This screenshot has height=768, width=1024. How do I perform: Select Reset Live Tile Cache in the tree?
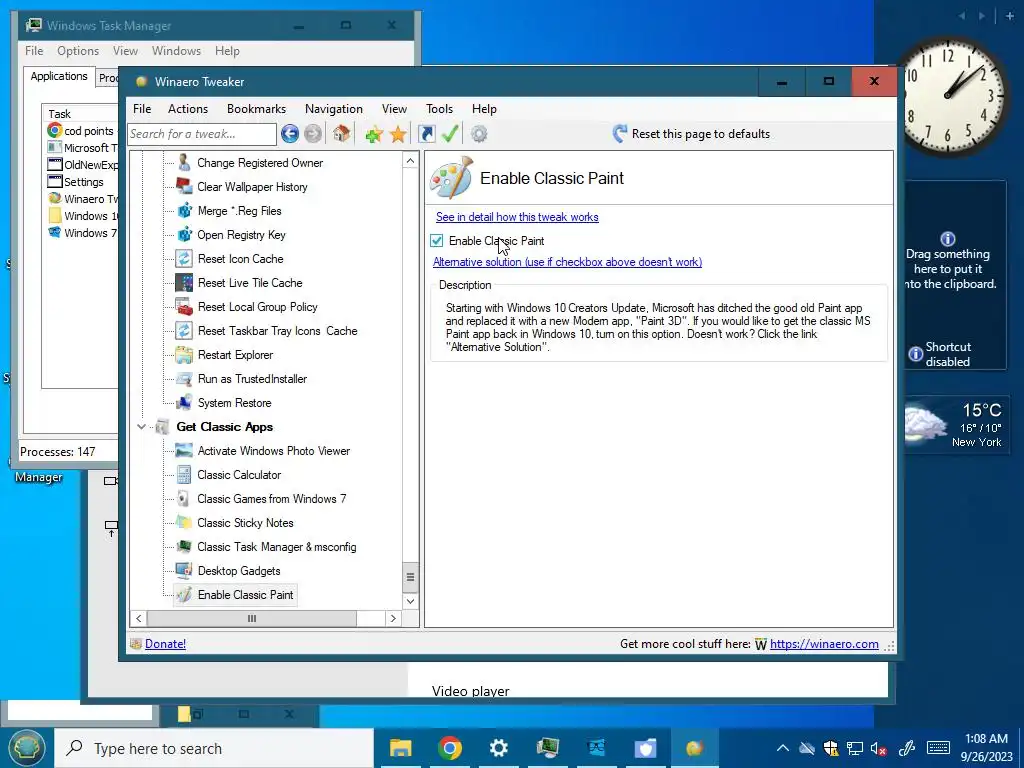click(x=250, y=283)
